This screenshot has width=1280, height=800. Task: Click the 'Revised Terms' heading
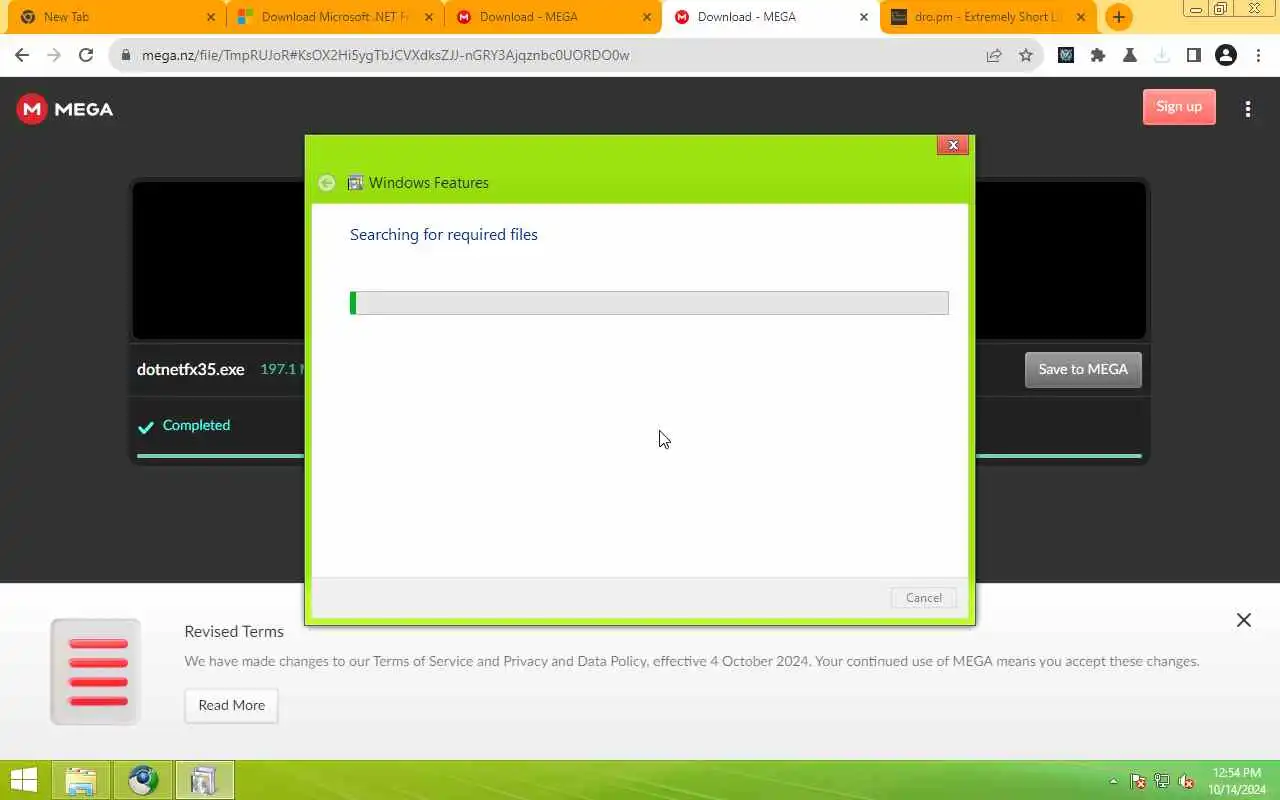[x=234, y=631]
